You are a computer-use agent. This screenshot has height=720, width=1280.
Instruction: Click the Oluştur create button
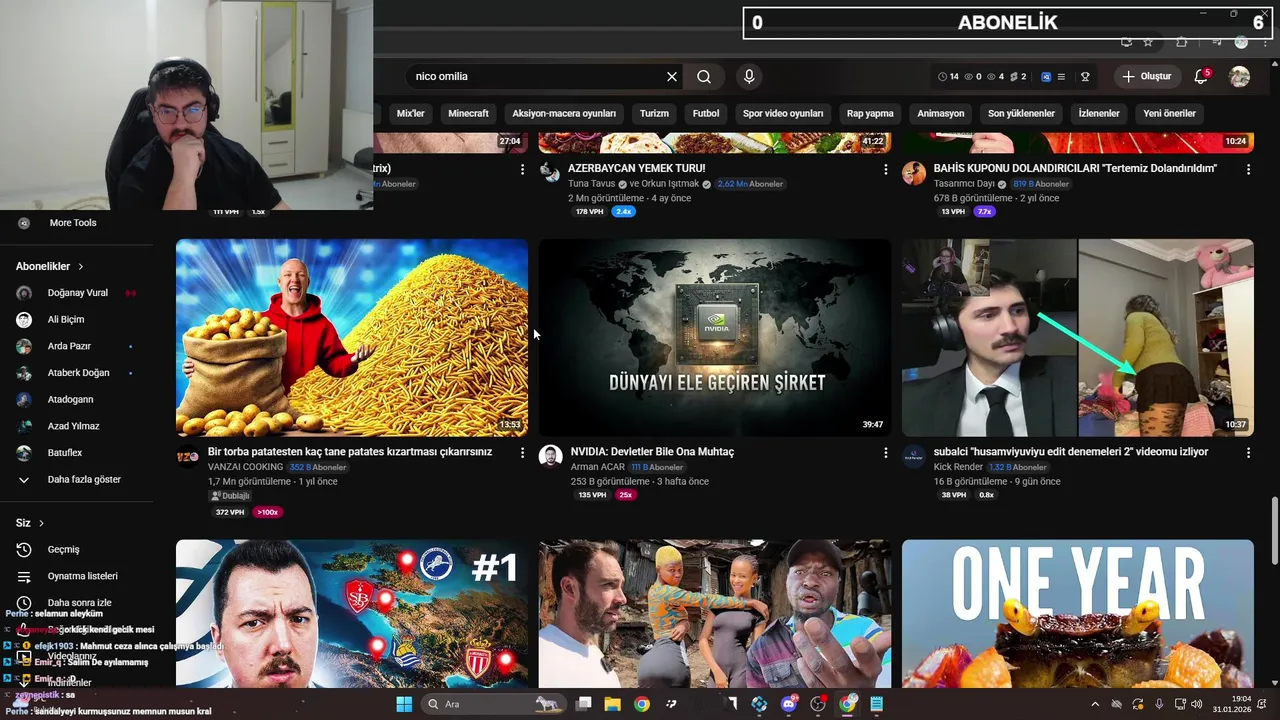(1147, 77)
